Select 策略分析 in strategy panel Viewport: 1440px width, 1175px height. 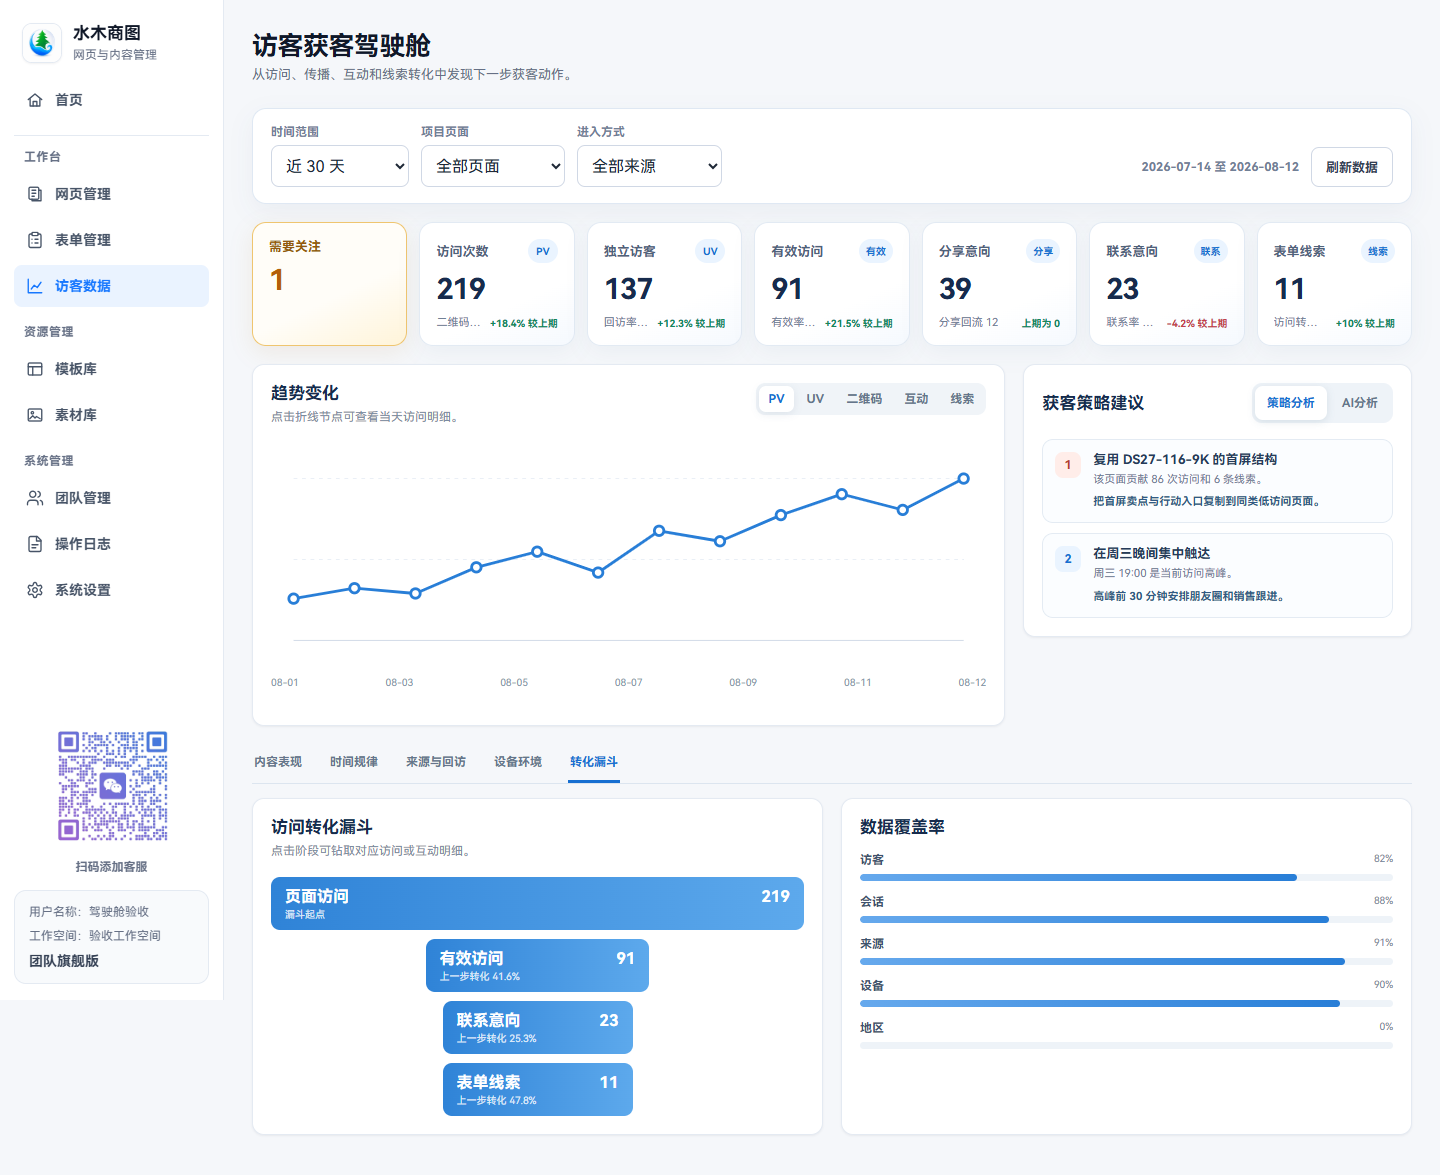coord(1291,403)
